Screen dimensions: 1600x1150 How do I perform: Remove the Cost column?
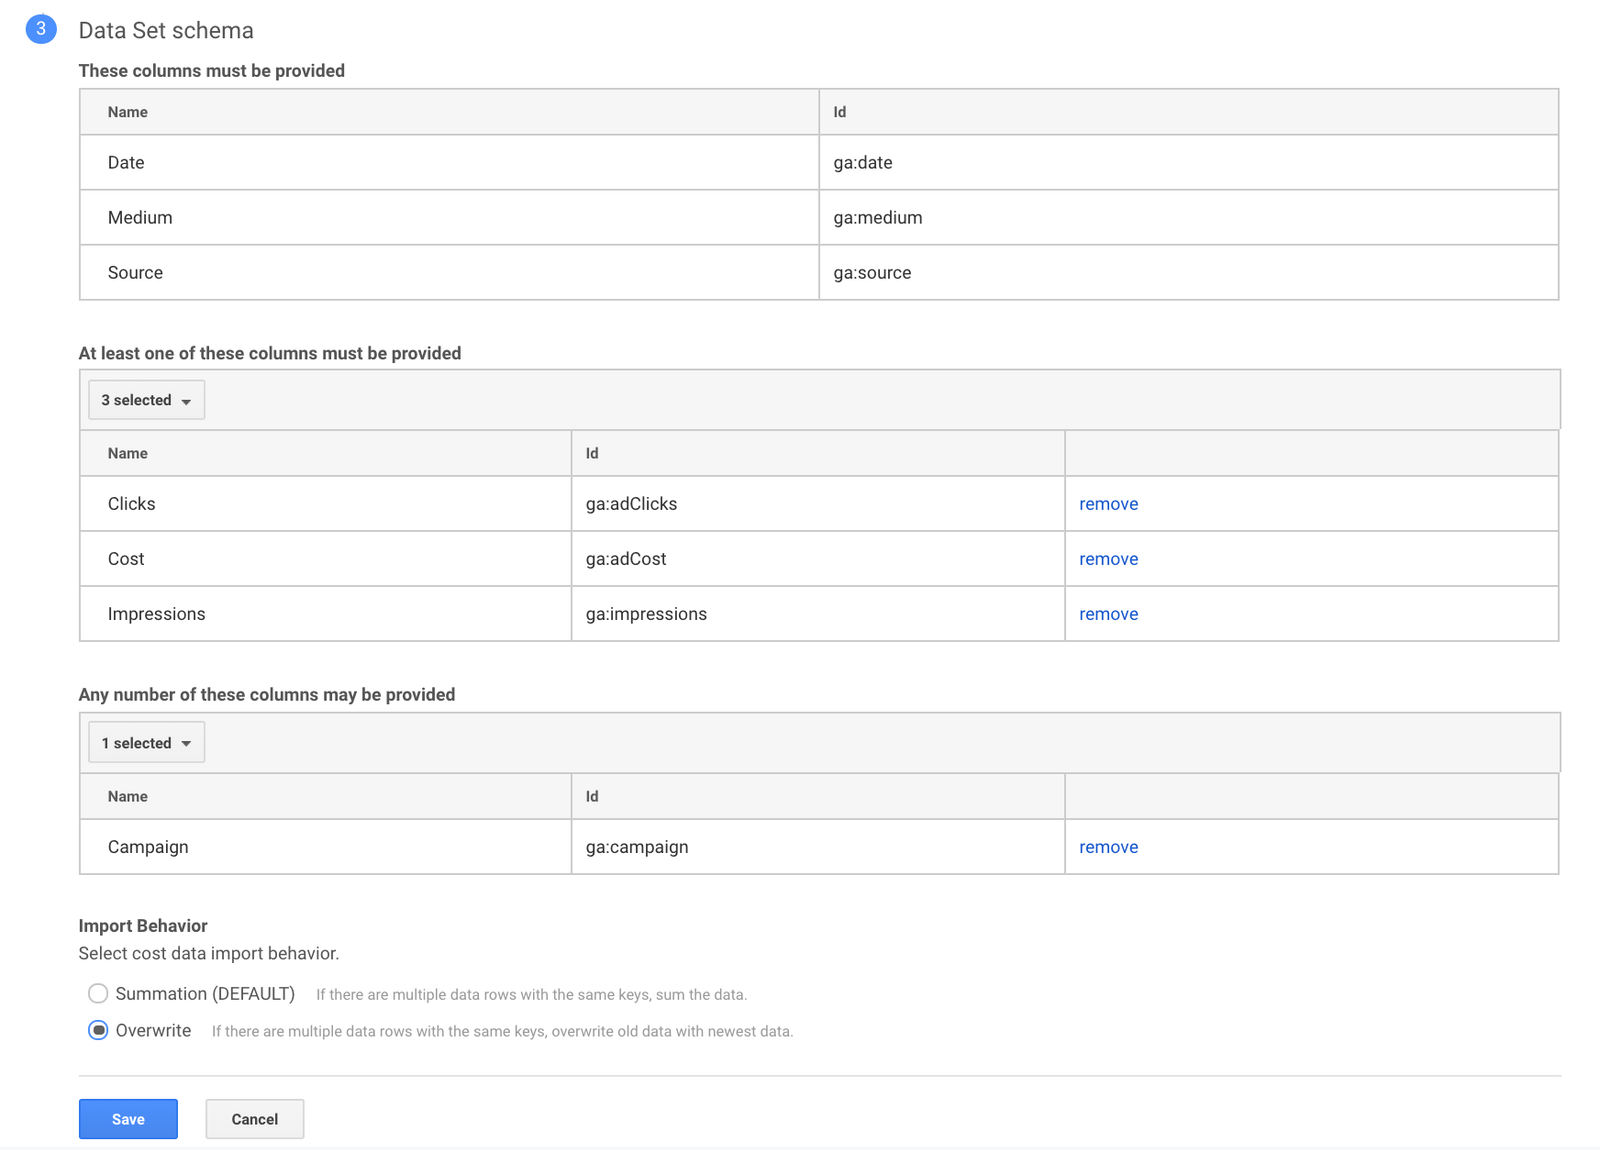pyautogui.click(x=1108, y=559)
